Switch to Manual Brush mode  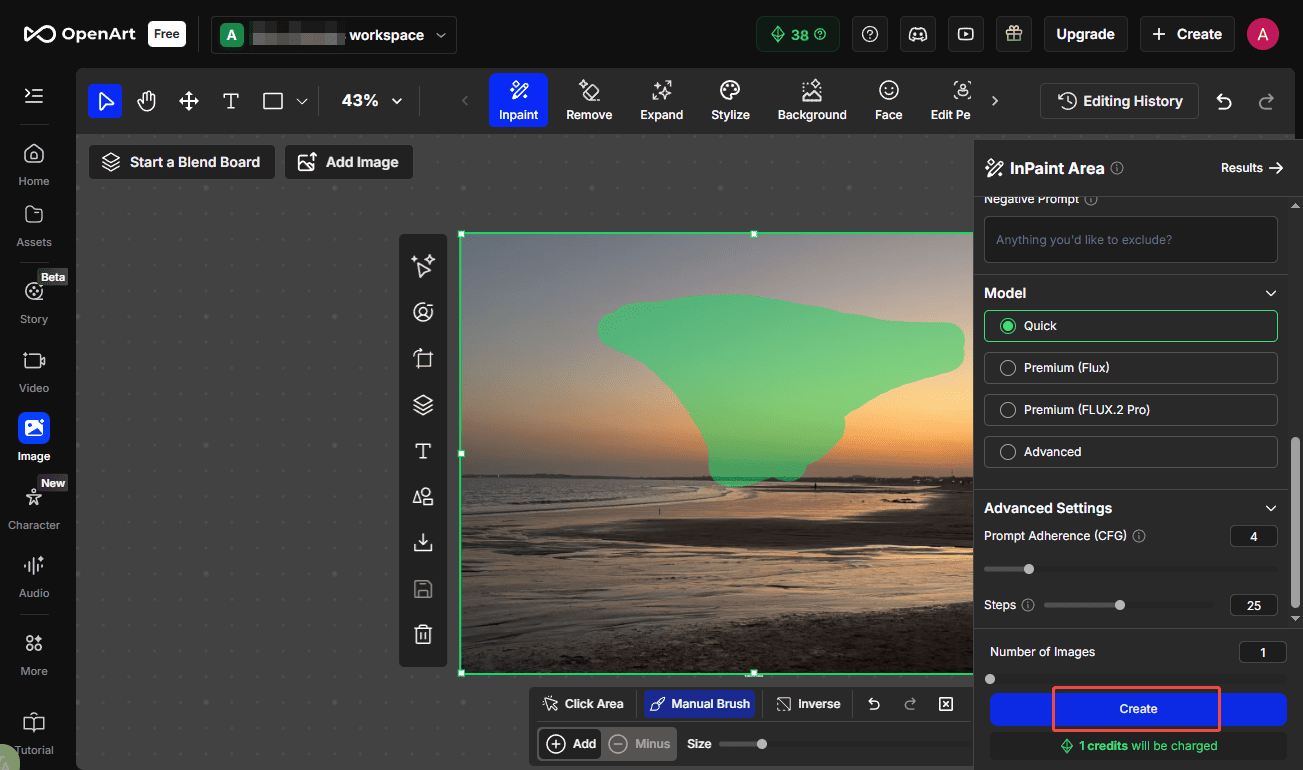699,703
